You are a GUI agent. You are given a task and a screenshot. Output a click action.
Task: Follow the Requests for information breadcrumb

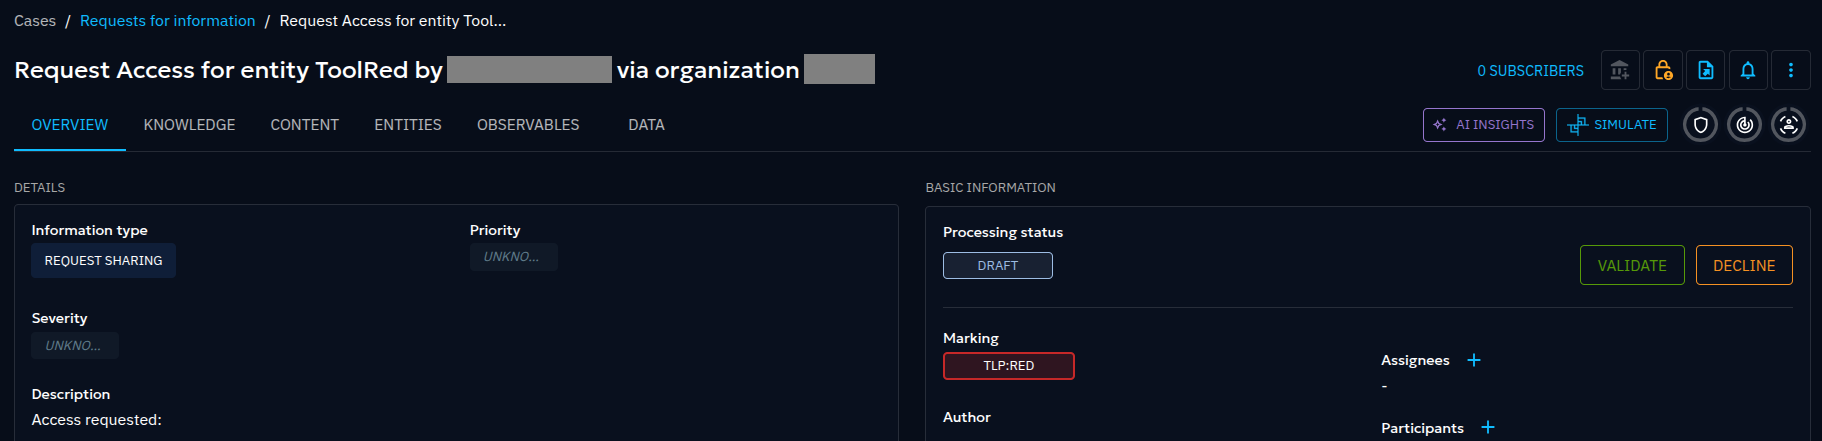pyautogui.click(x=167, y=21)
